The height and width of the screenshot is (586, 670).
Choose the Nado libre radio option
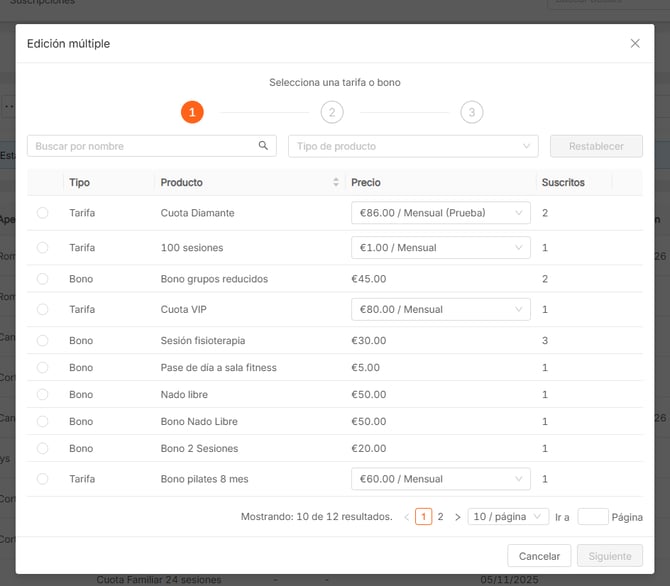[42, 395]
